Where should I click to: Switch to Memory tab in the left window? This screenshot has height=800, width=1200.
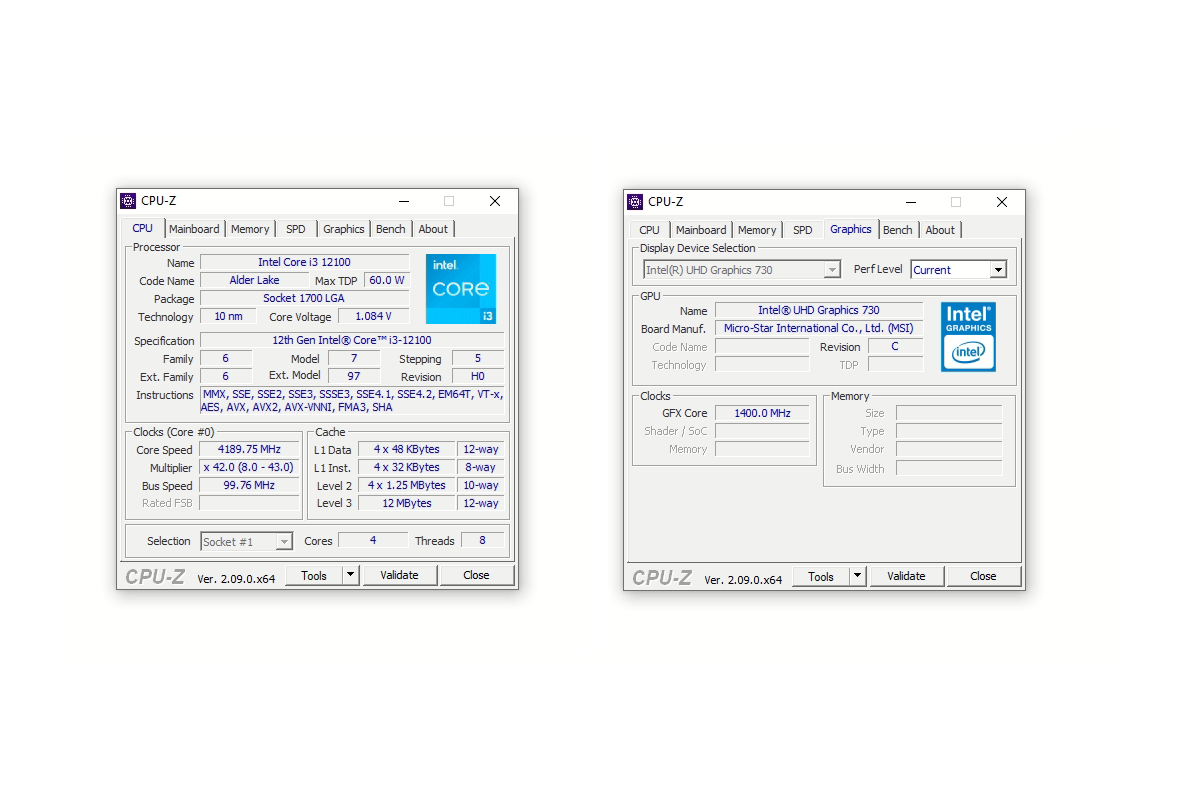[x=250, y=229]
